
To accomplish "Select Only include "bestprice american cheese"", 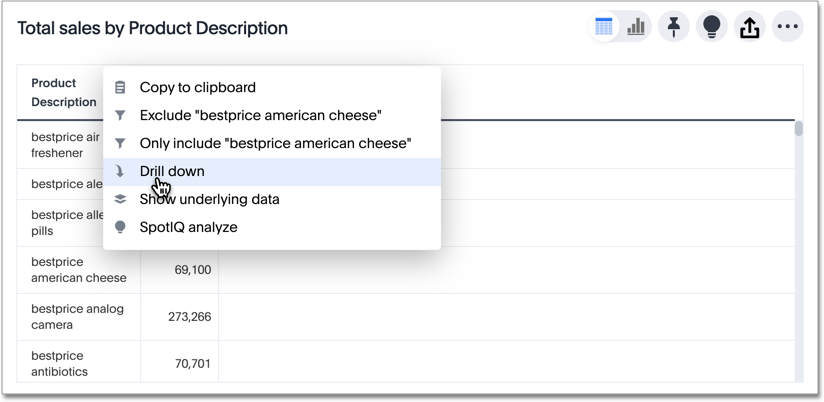I will pos(275,144).
